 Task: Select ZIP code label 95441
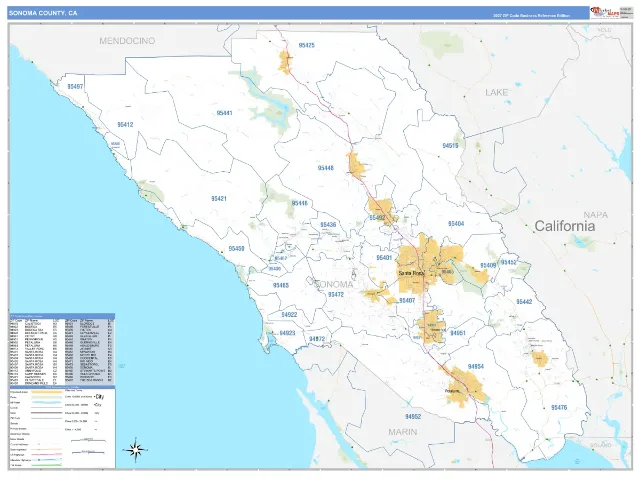224,113
